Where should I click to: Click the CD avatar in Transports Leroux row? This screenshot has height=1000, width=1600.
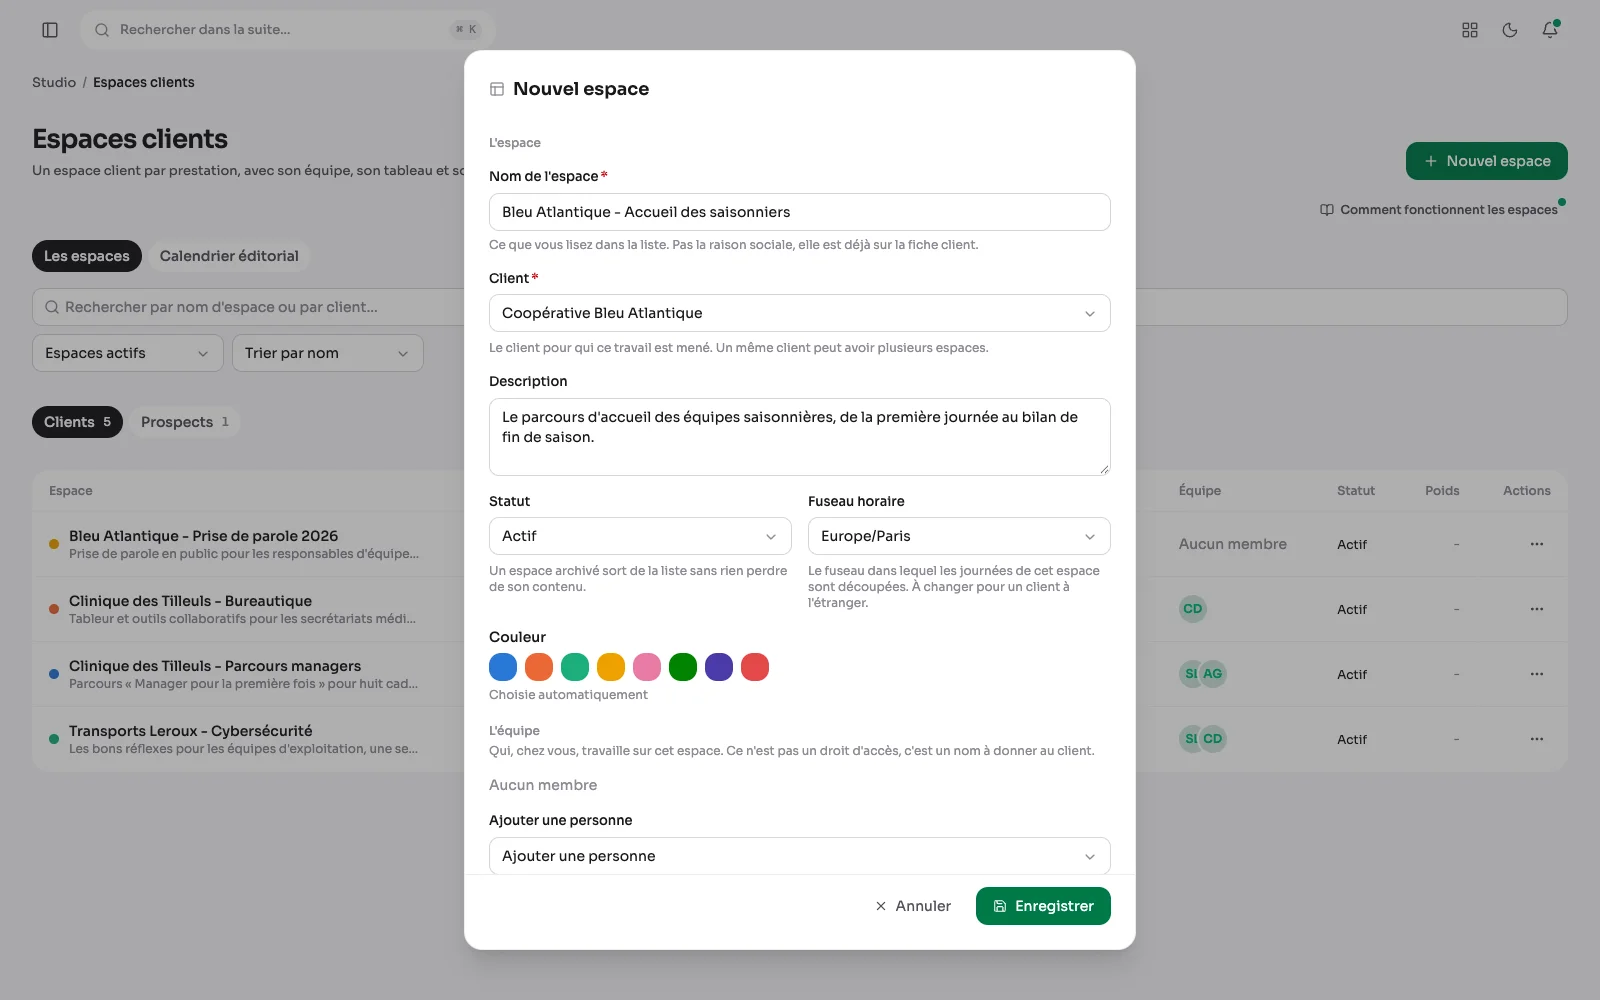point(1213,739)
